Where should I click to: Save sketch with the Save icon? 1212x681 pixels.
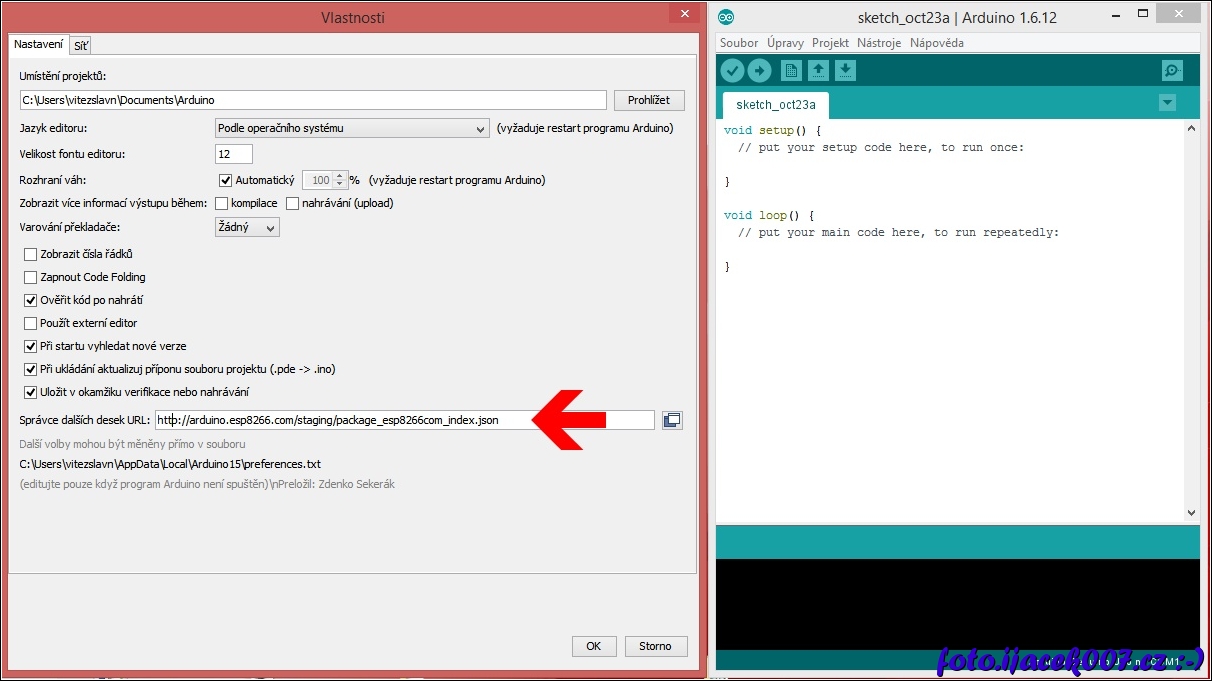pos(845,70)
